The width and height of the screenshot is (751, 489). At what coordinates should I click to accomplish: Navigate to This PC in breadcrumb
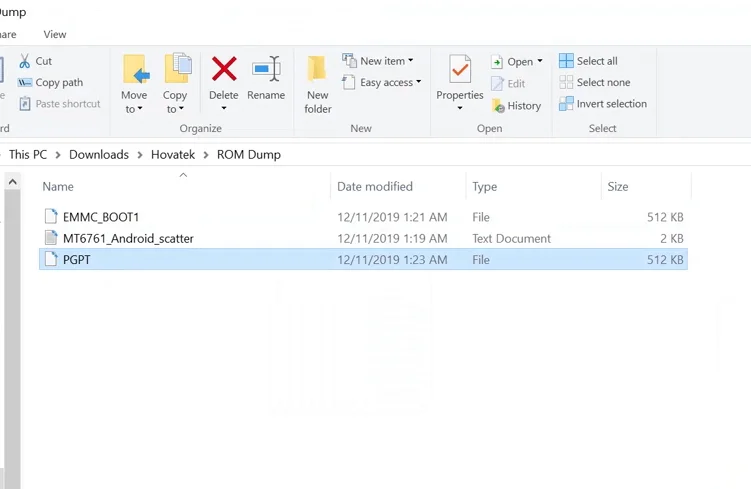[x=28, y=155]
